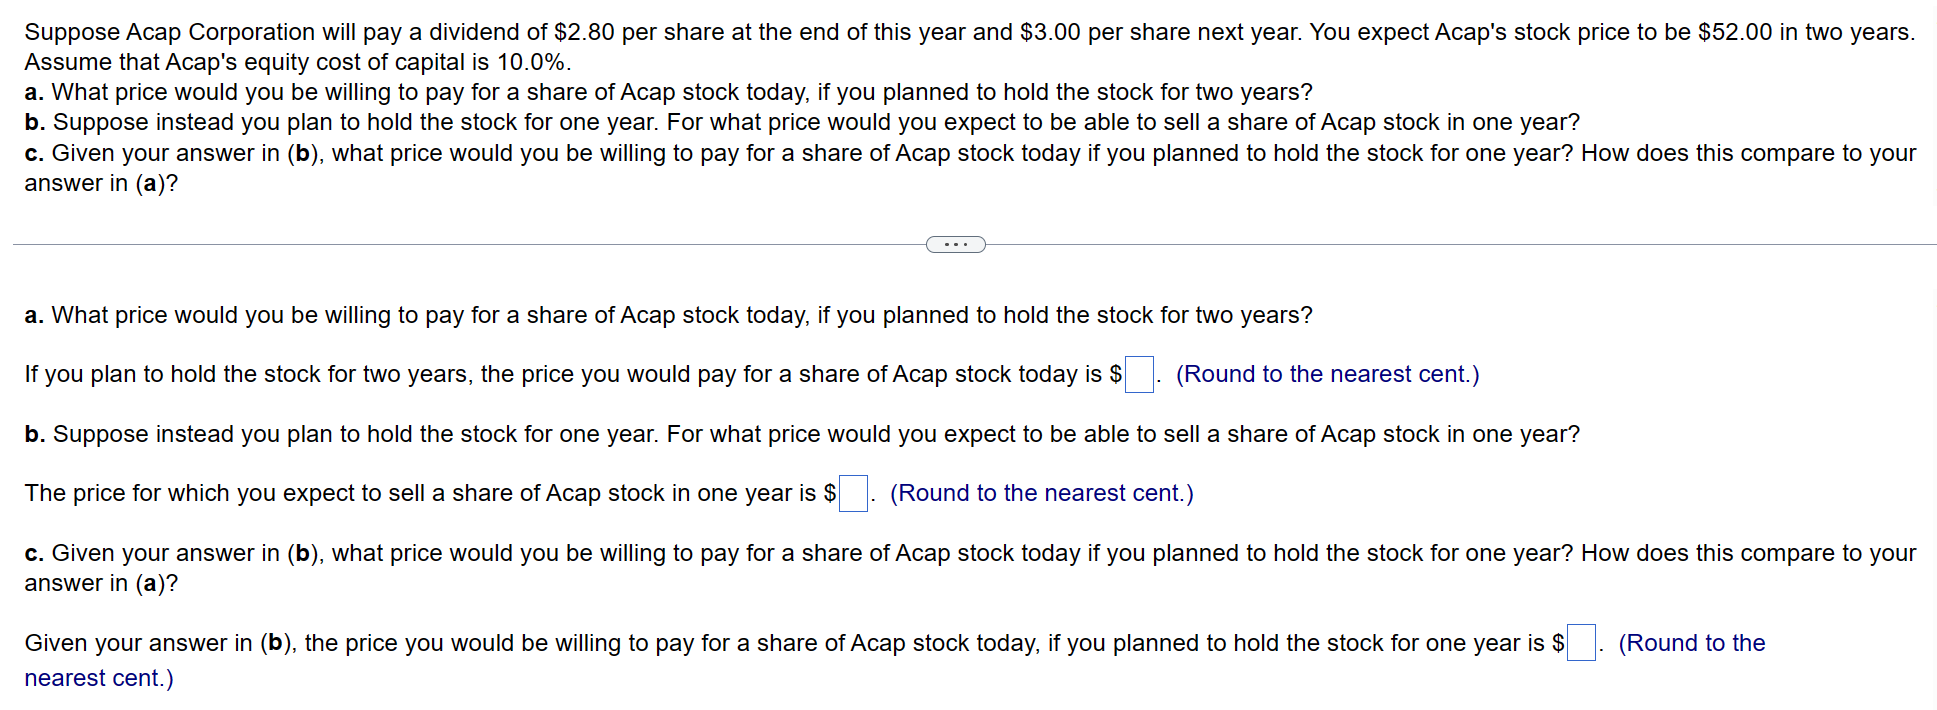Click the 10.0% equity cost of capital
Viewport: 1937px width, 710px height.
point(532,62)
